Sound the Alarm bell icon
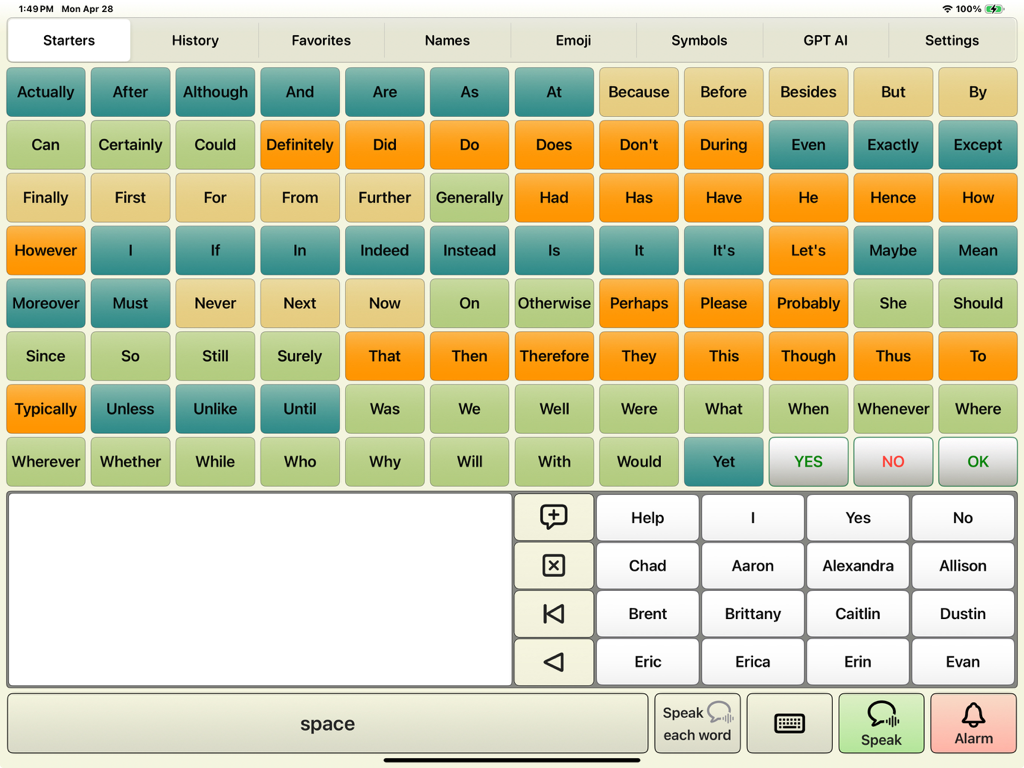 [973, 722]
